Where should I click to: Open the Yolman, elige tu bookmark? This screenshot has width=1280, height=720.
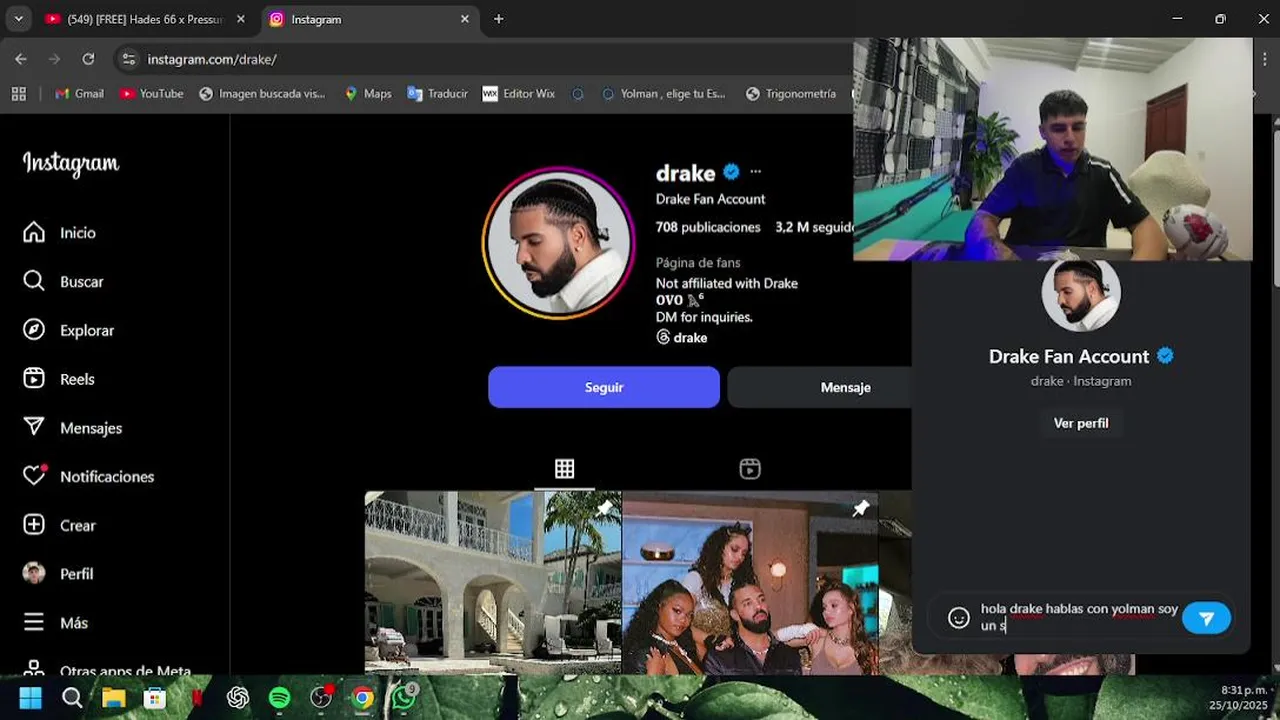tap(664, 93)
